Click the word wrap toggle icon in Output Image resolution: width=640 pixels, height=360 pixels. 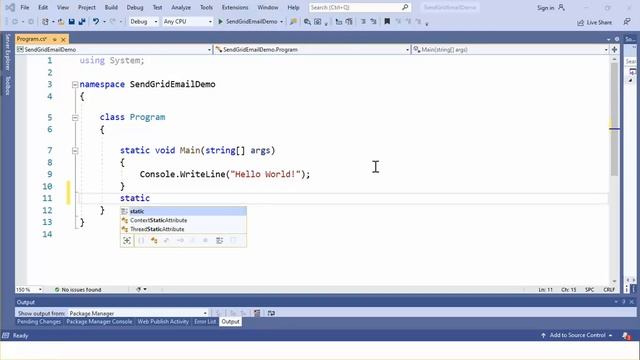(x=271, y=313)
